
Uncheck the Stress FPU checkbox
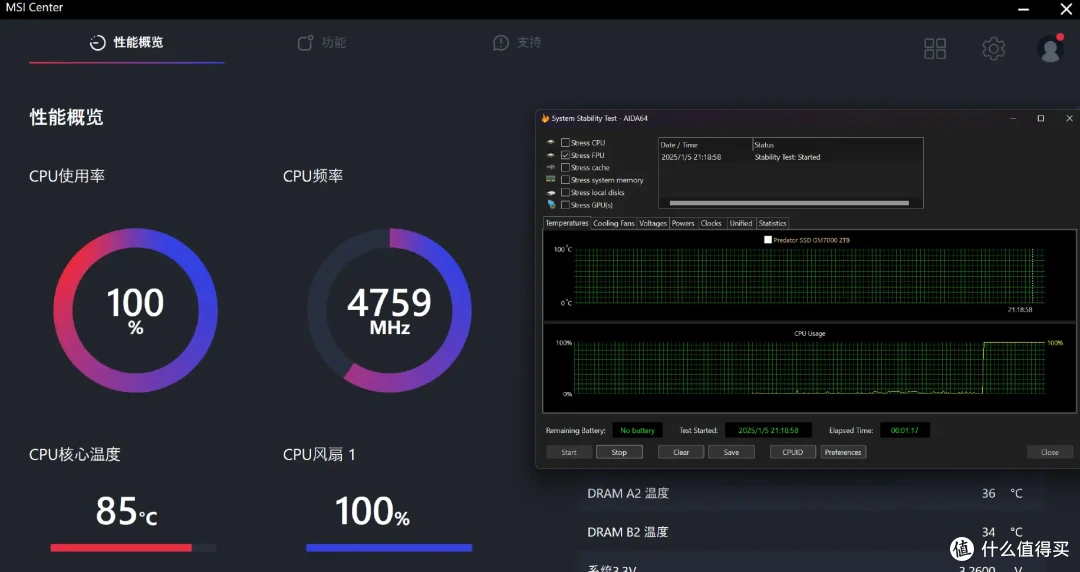pos(565,155)
